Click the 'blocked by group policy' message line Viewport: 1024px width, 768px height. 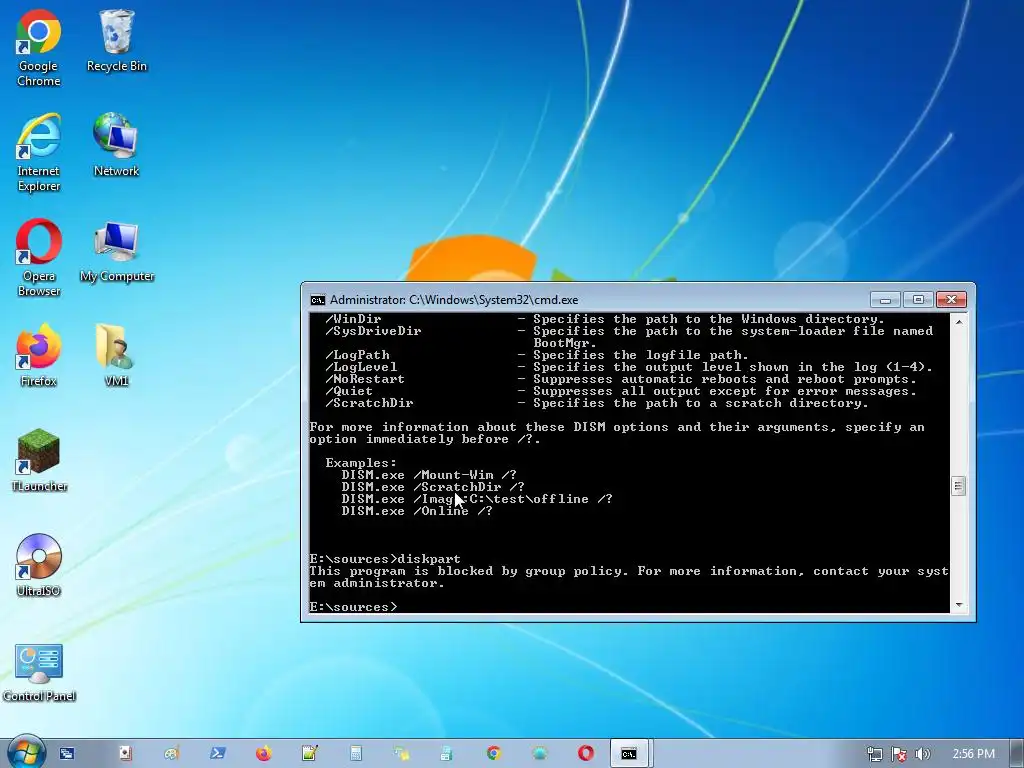(x=629, y=577)
